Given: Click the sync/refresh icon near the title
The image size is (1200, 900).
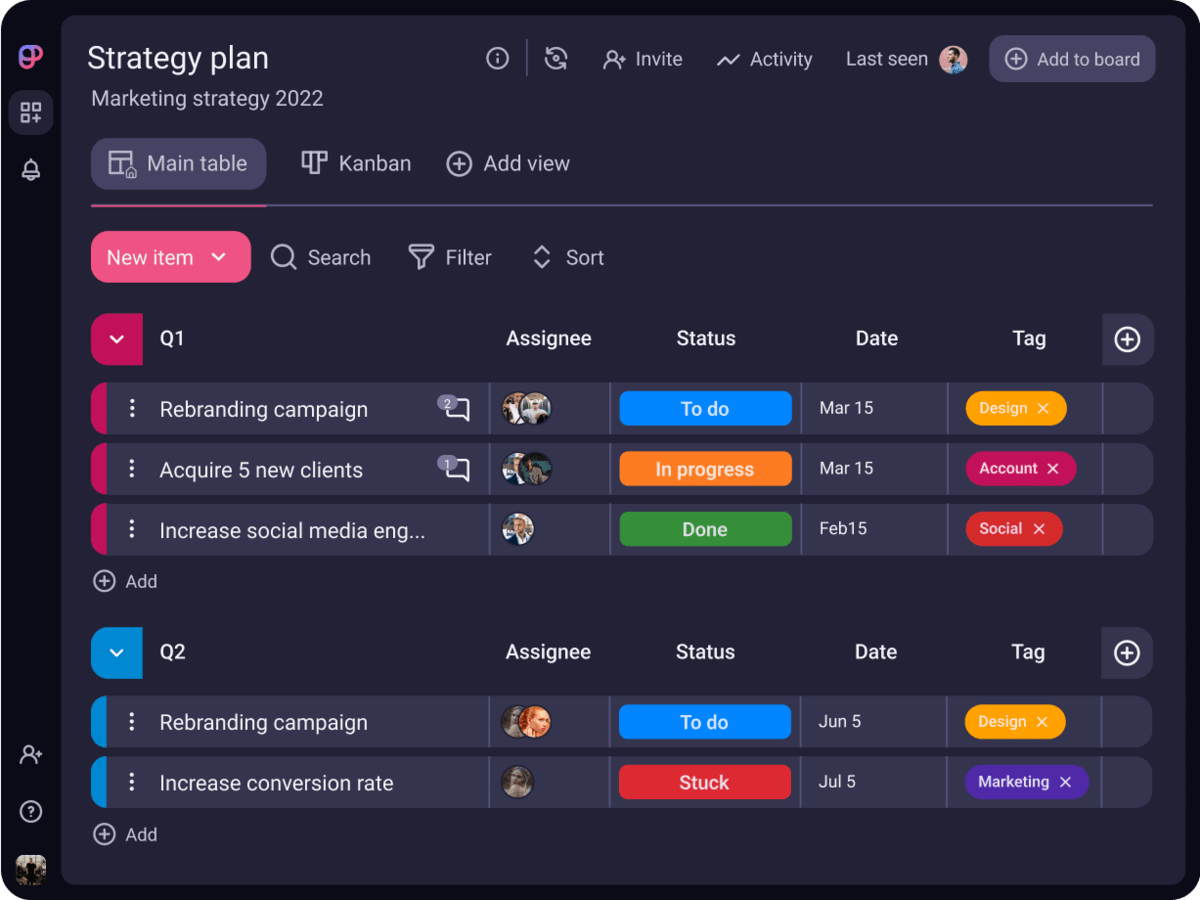Looking at the screenshot, I should (x=556, y=58).
